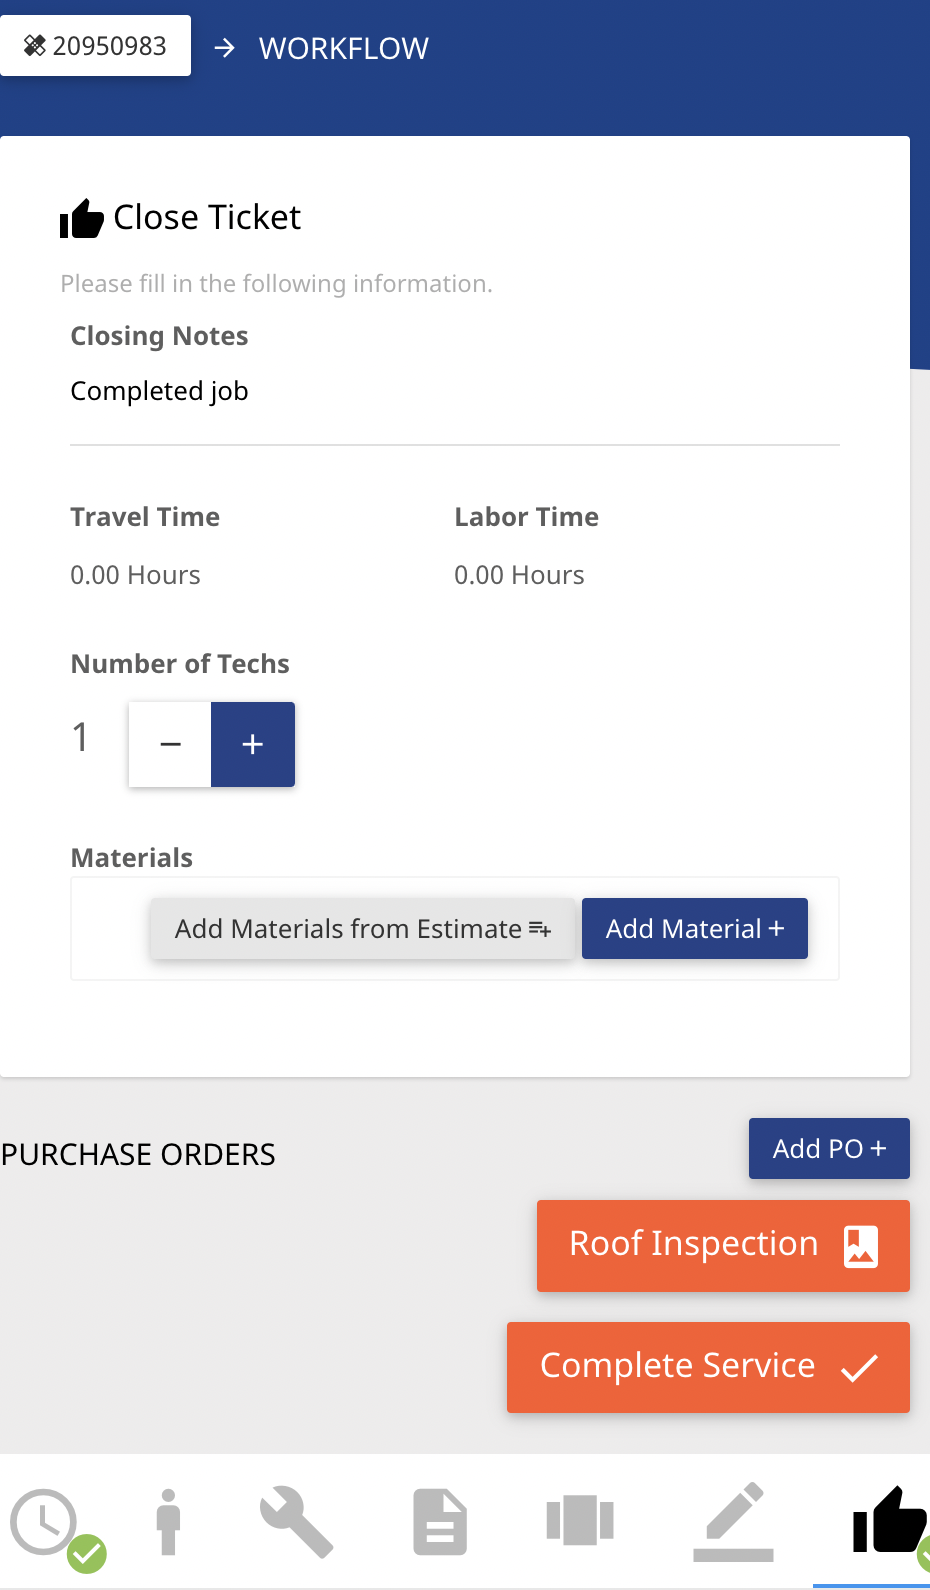Open the wrench tools tab
The width and height of the screenshot is (930, 1590).
coord(296,1522)
